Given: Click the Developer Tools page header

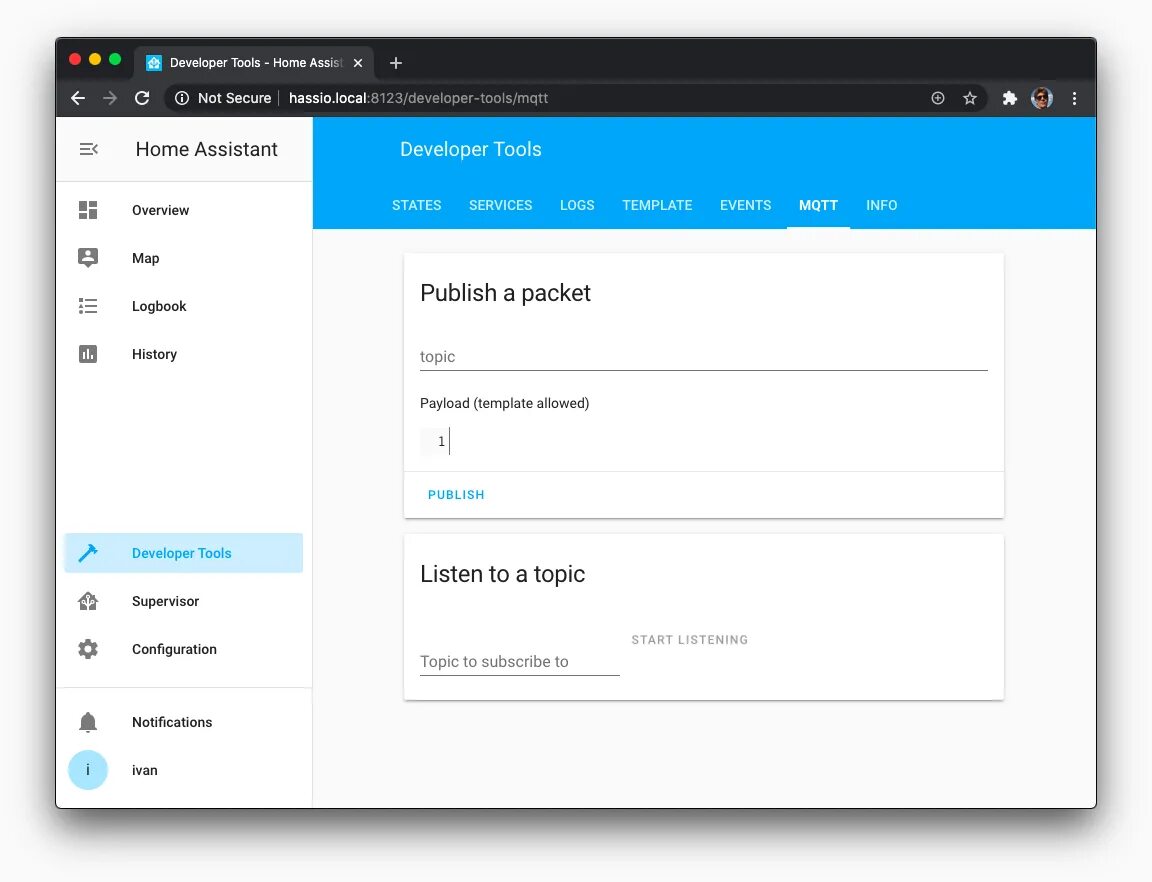Looking at the screenshot, I should pyautogui.click(x=471, y=149).
